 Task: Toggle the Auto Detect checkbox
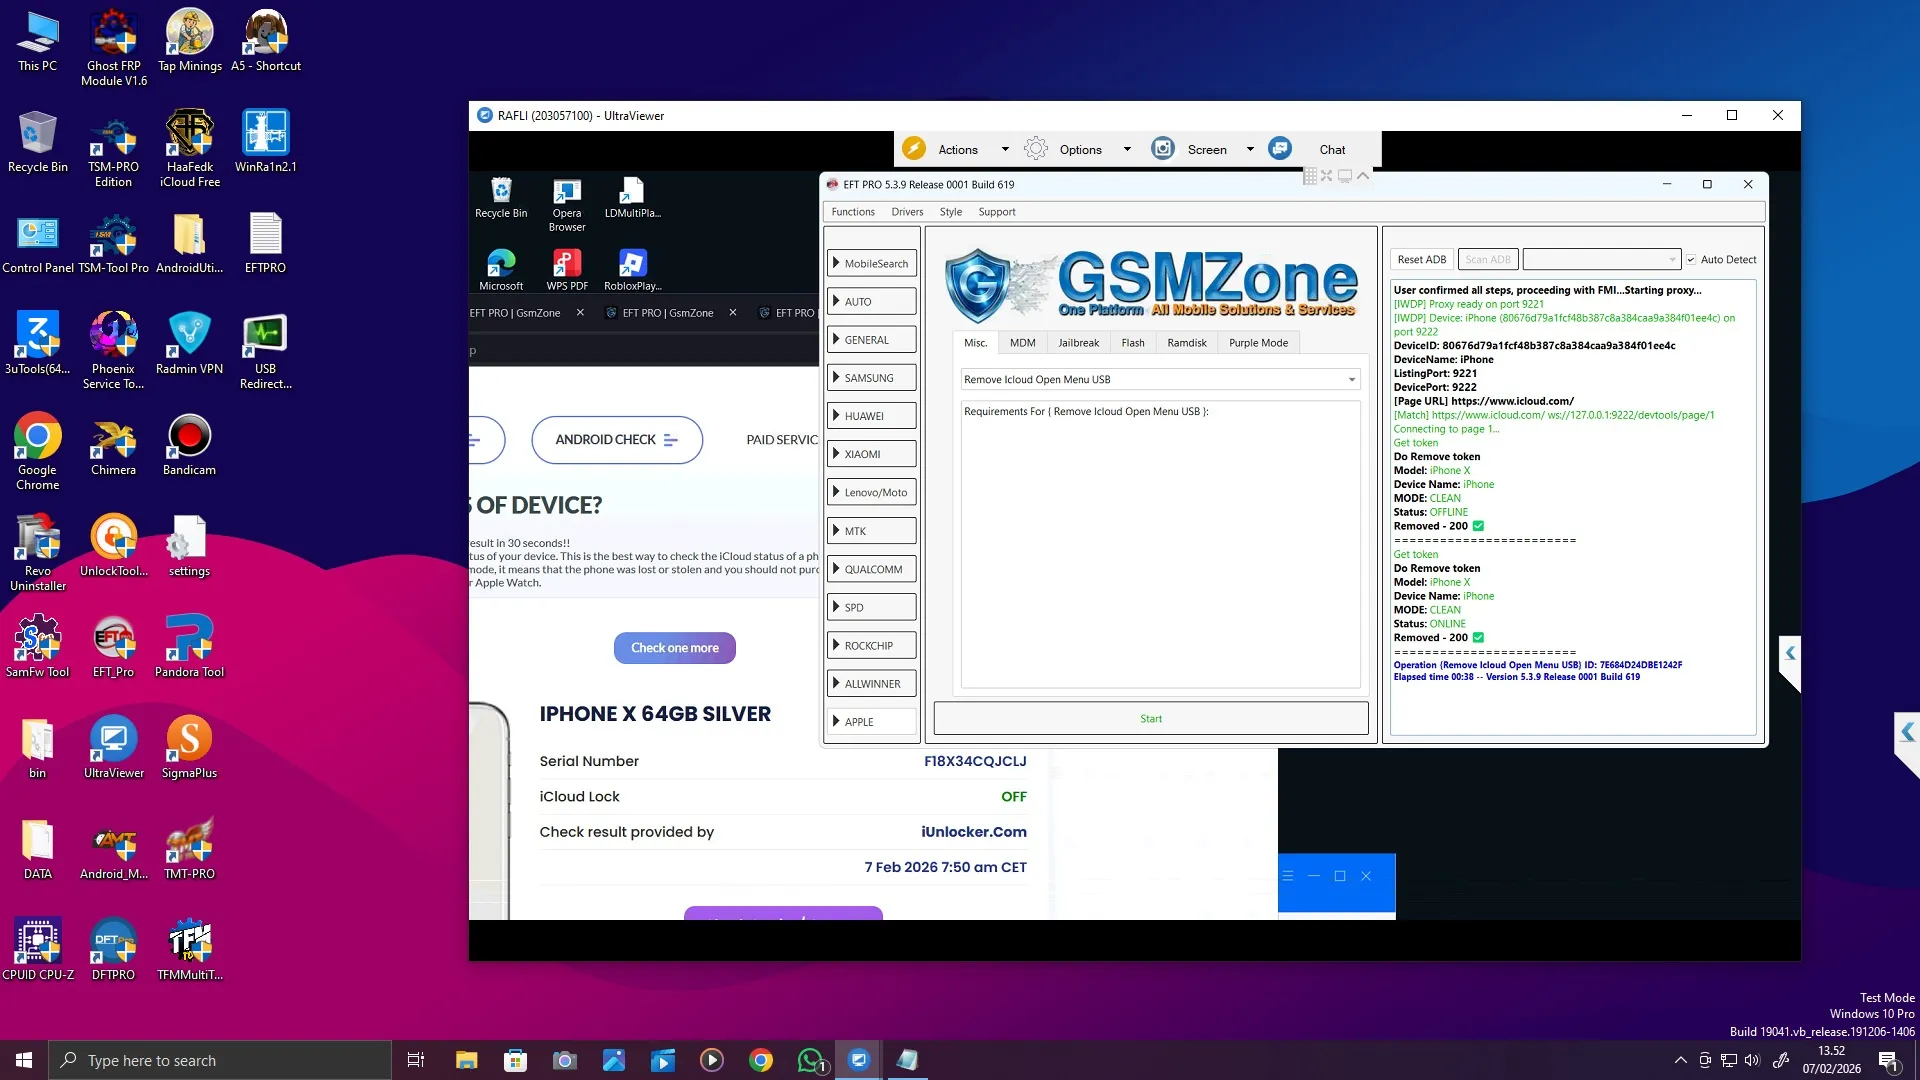[1691, 260]
